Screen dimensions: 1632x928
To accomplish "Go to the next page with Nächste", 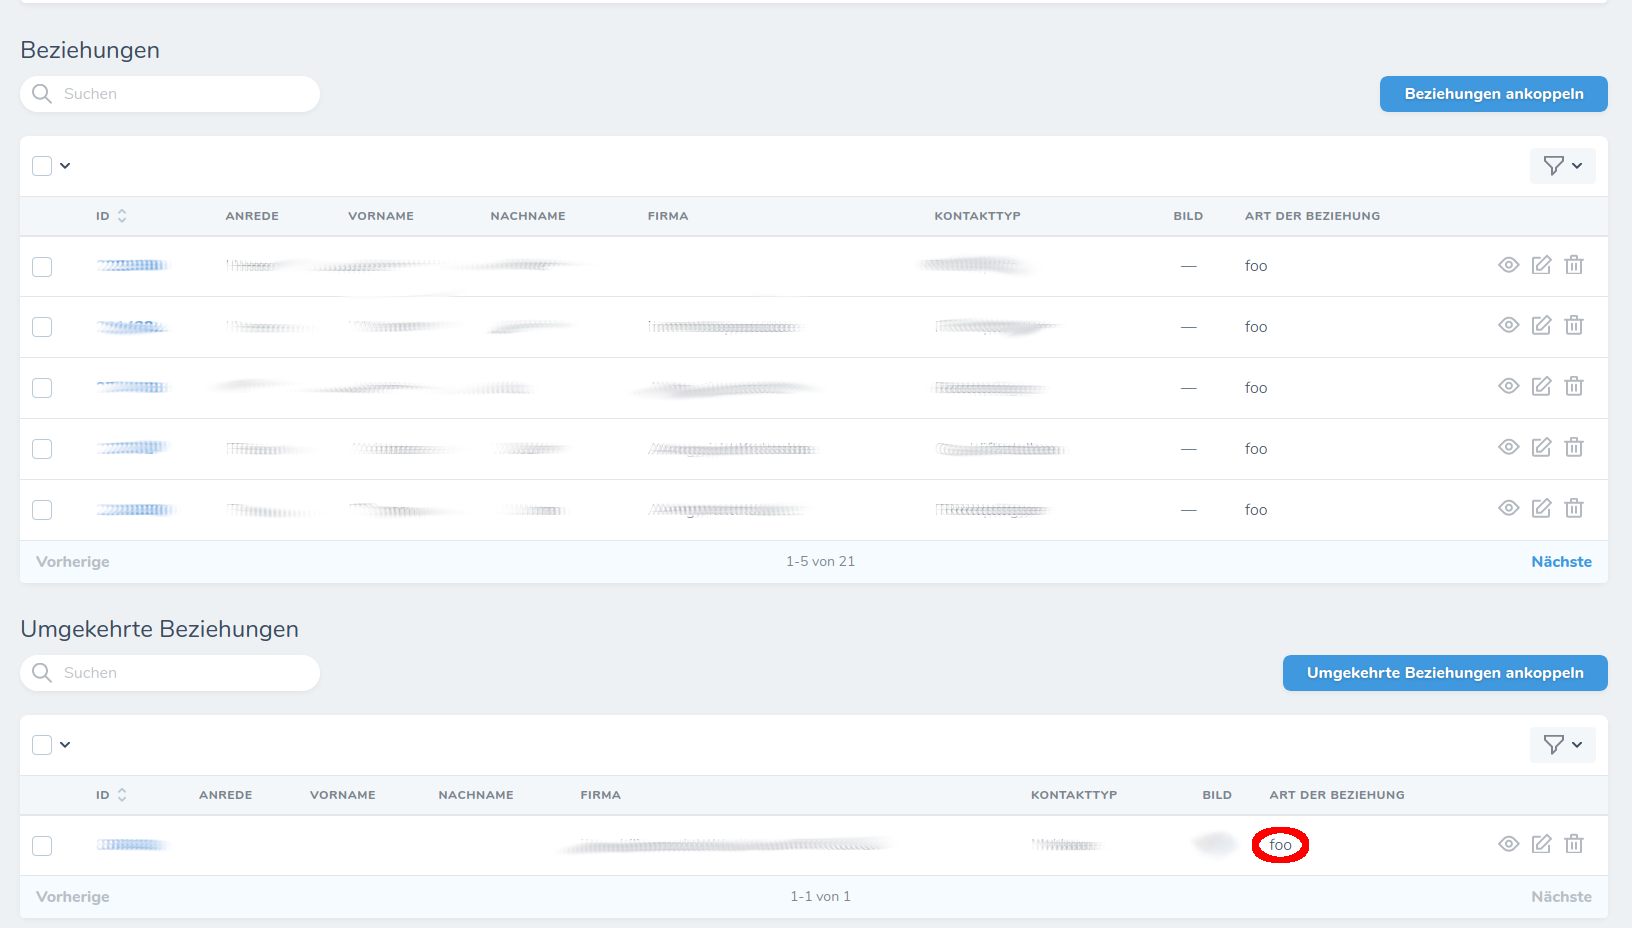I will pyautogui.click(x=1561, y=561).
